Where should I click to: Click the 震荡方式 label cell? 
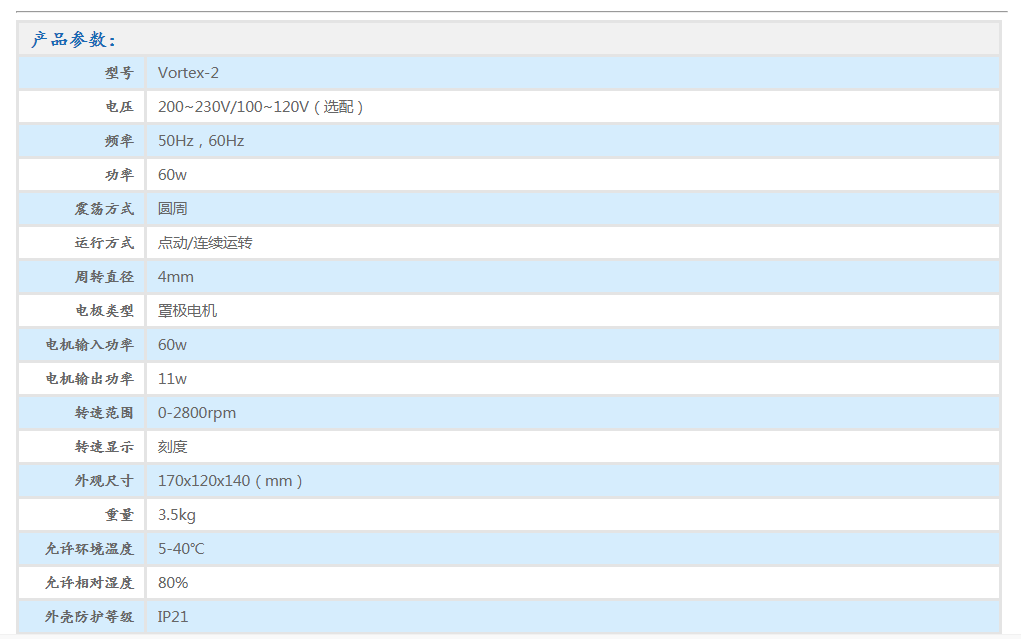click(104, 209)
